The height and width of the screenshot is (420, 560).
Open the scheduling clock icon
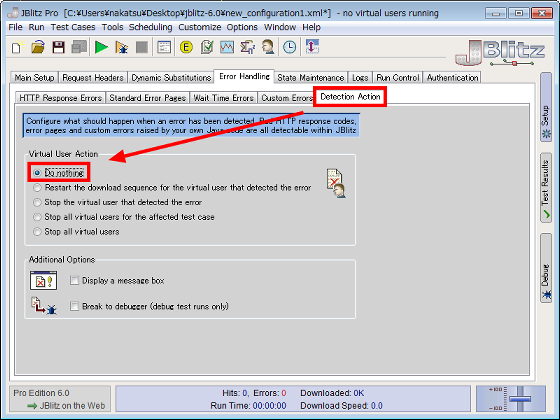tap(290, 47)
